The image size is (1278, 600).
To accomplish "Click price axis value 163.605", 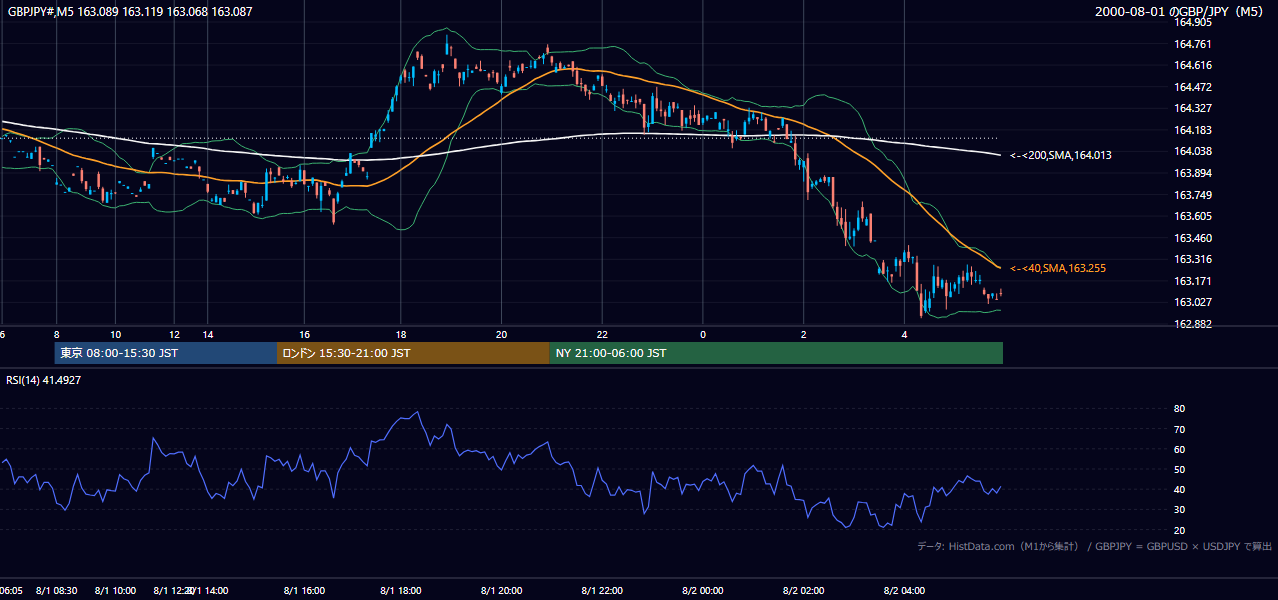I will pos(1194,216).
